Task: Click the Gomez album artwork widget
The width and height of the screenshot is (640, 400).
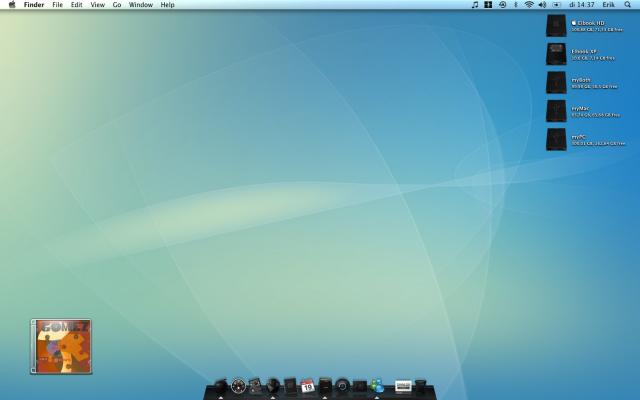Action: coord(61,347)
